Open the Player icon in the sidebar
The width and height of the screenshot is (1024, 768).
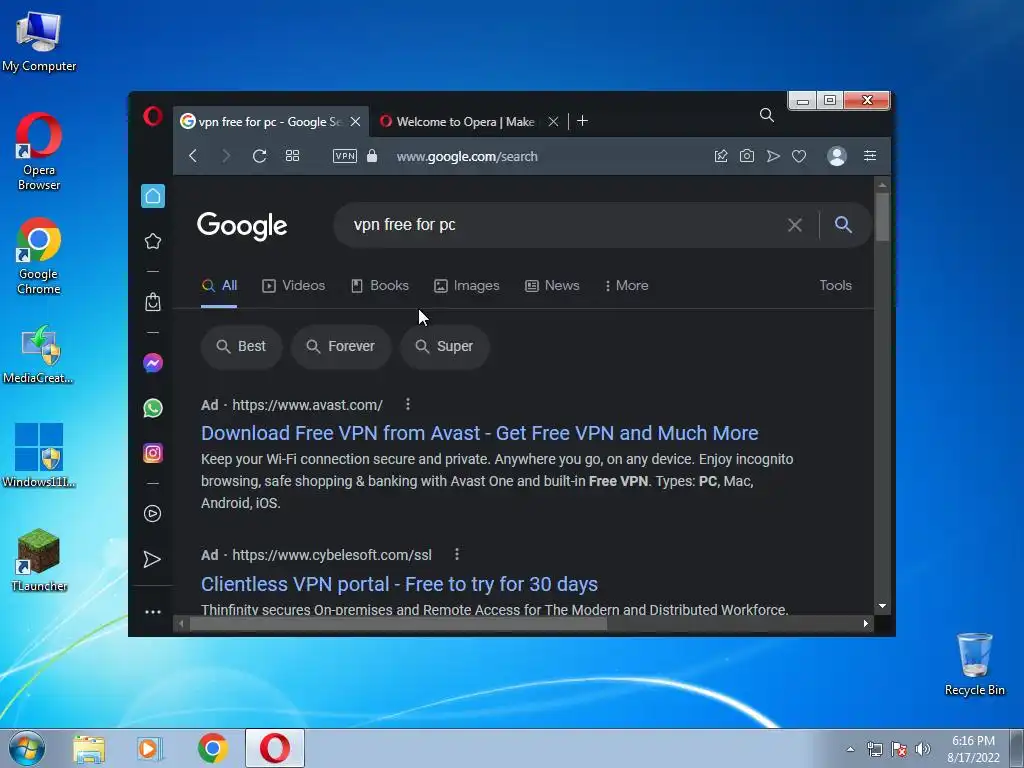pyautogui.click(x=152, y=513)
